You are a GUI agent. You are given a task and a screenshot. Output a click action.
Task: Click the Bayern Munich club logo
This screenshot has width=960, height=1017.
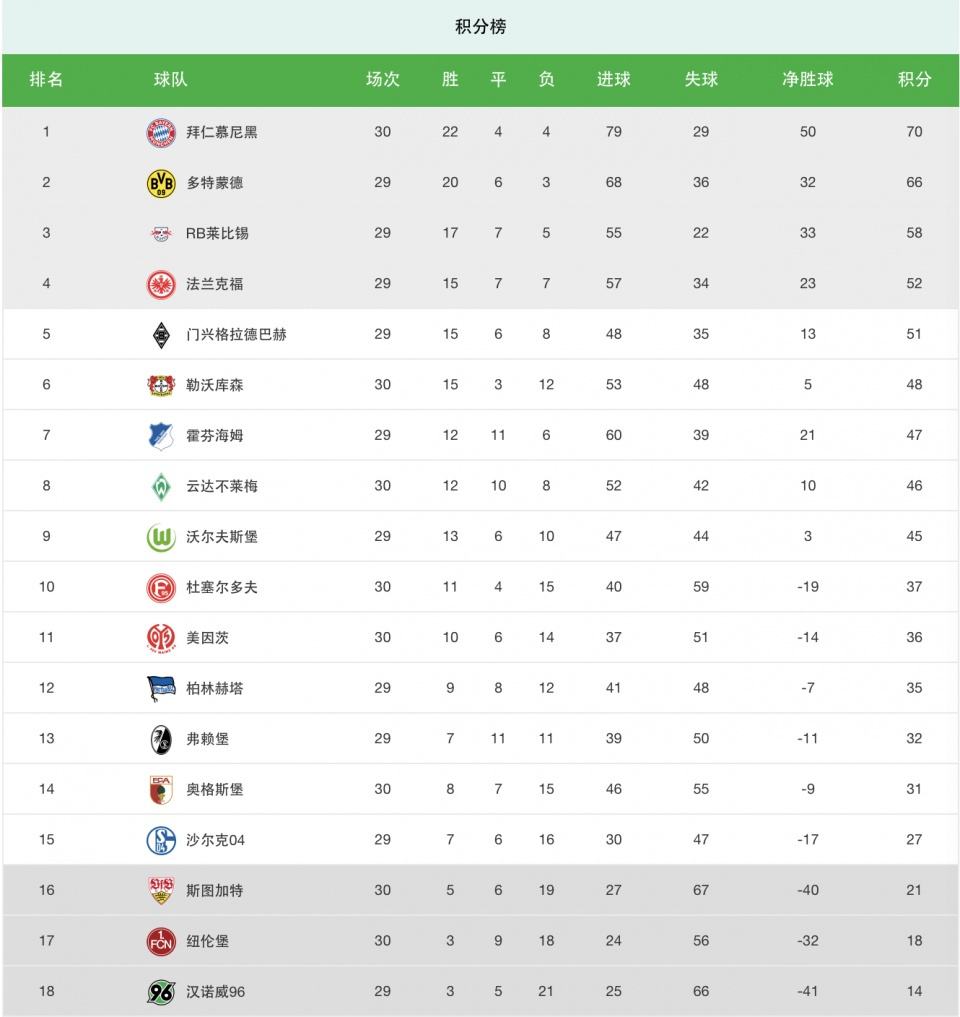[x=161, y=132]
